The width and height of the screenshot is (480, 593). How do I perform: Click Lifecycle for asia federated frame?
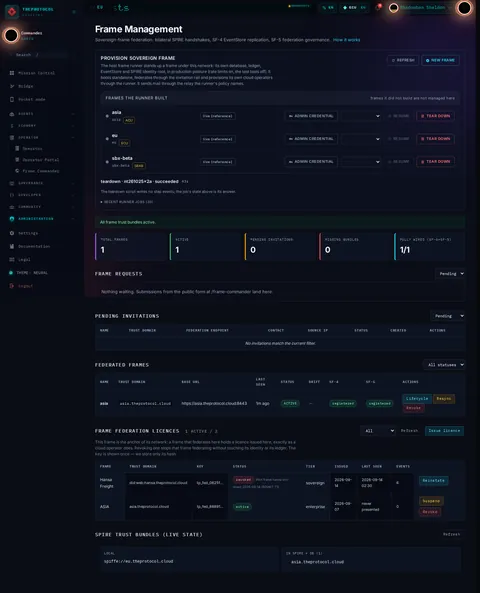417,399
